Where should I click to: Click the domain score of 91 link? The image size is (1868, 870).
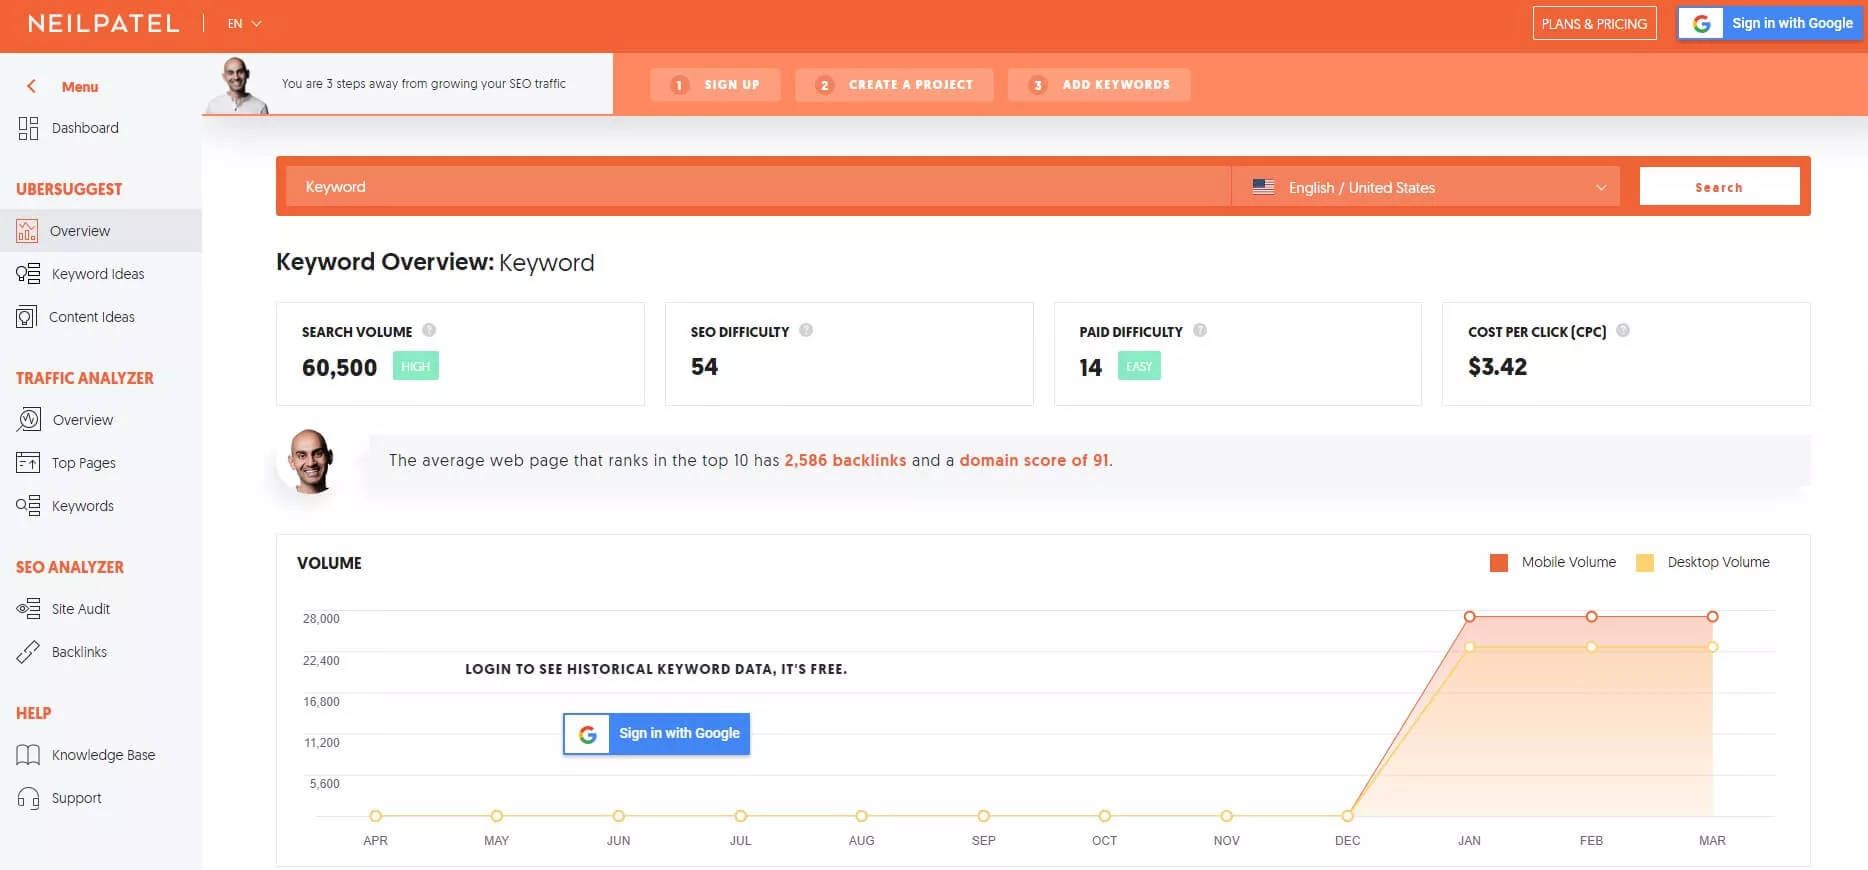pyautogui.click(x=1034, y=460)
